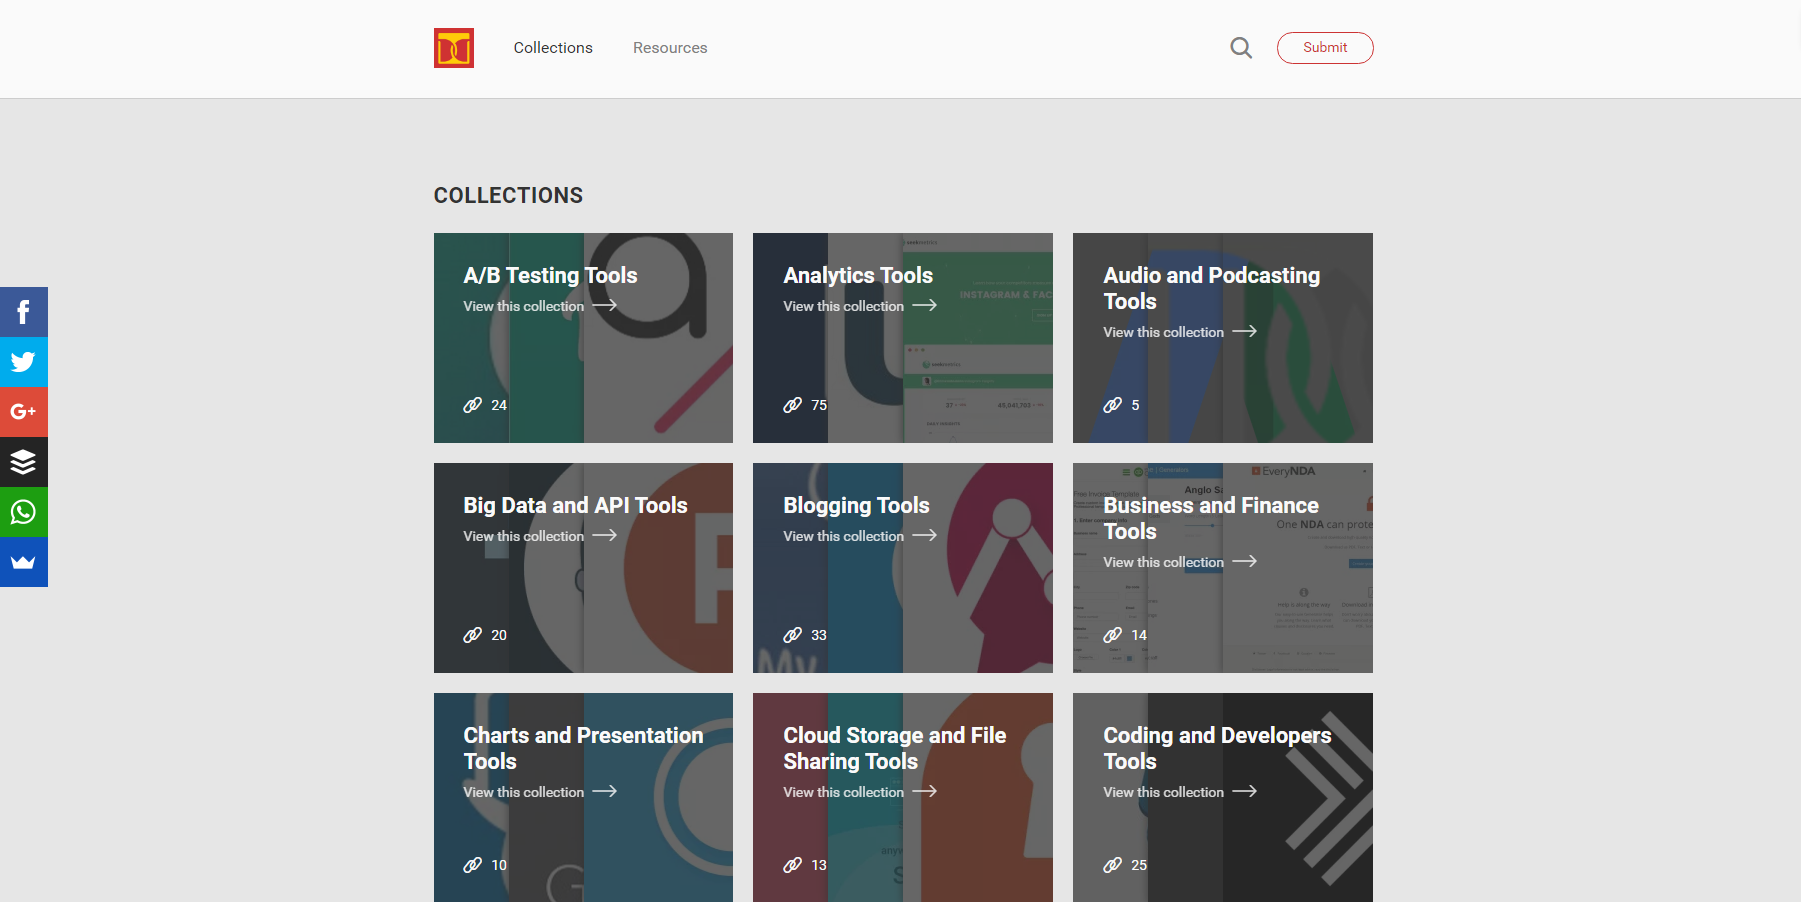Click View this collection under Big Data
This screenshot has height=902, width=1801.
pyautogui.click(x=523, y=536)
